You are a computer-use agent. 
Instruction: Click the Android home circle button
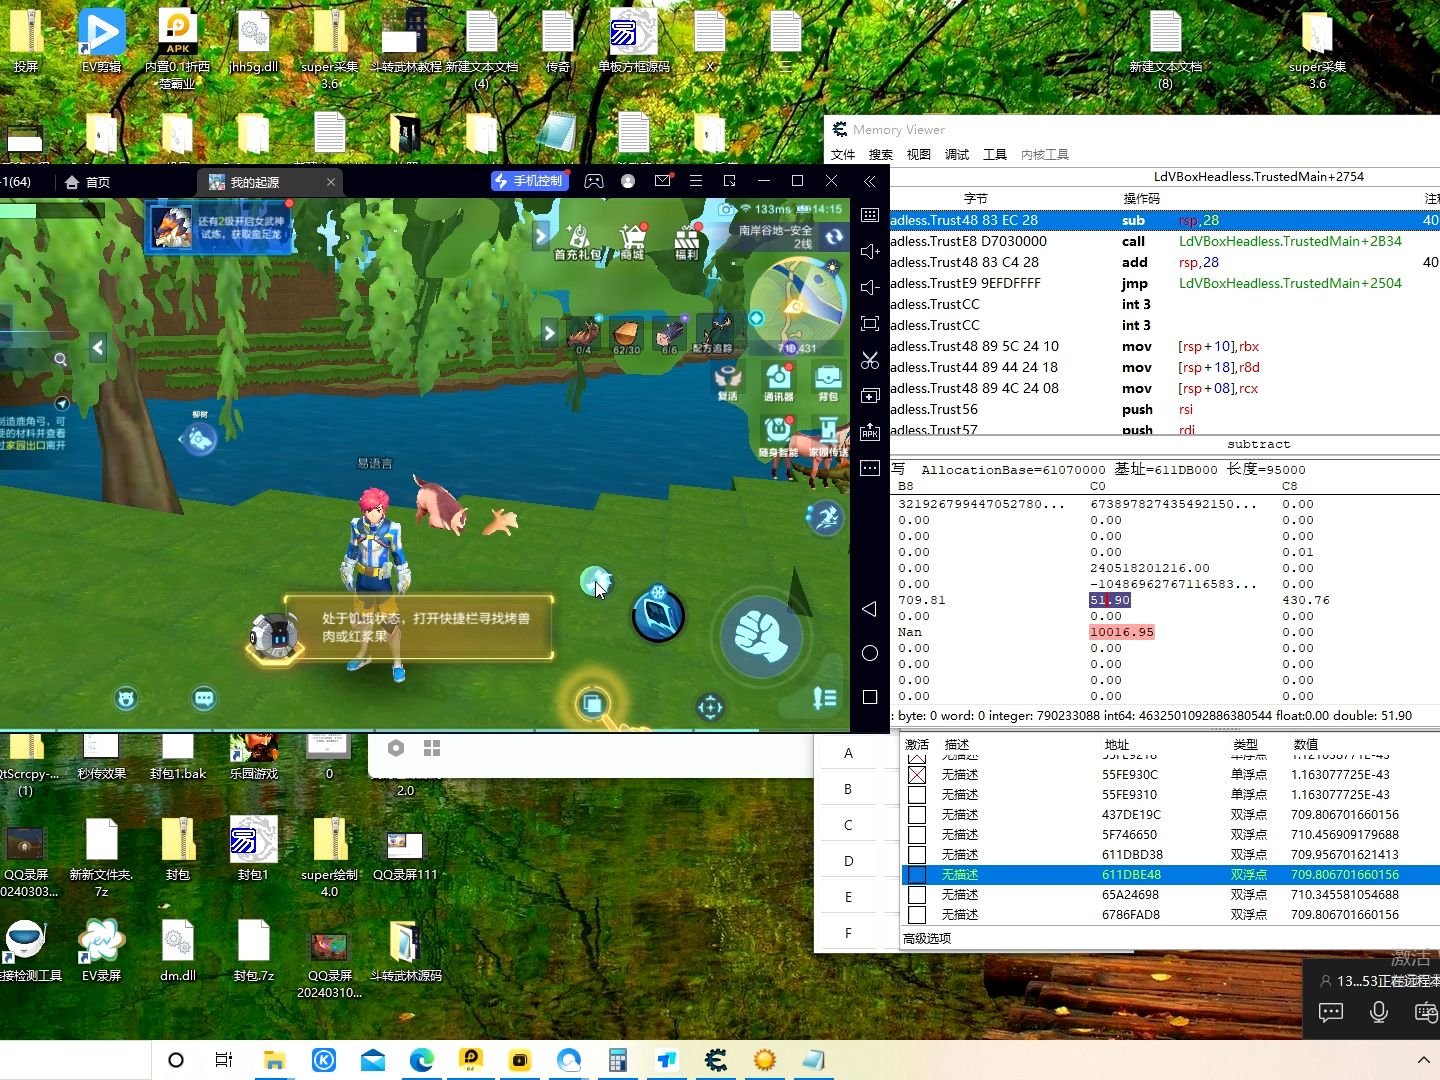pos(870,653)
